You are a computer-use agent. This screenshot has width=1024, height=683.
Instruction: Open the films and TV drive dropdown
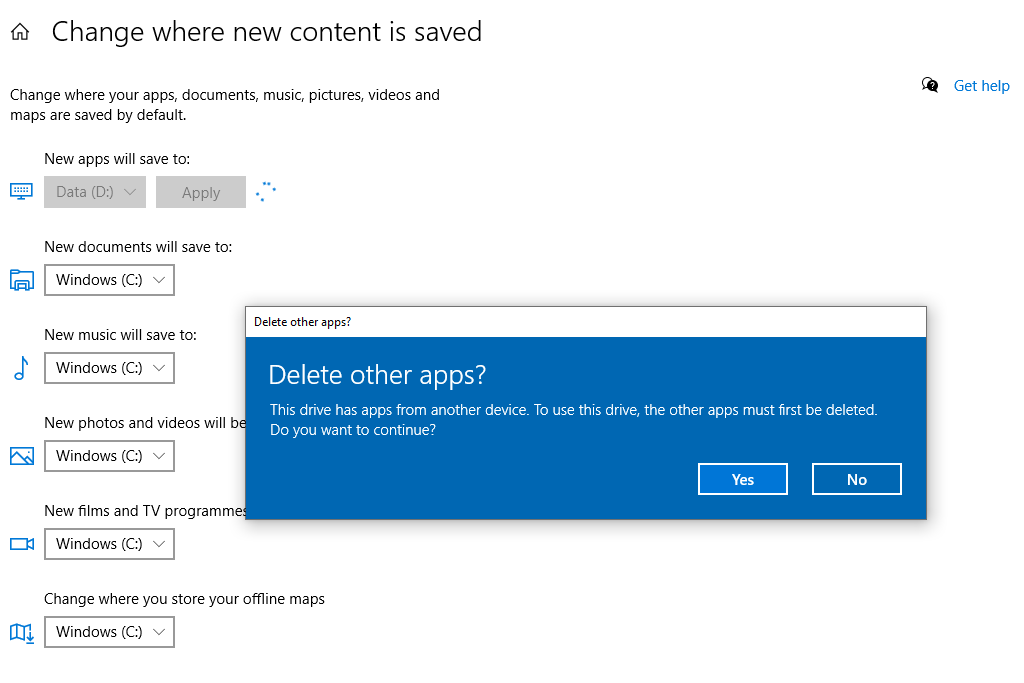click(x=109, y=544)
